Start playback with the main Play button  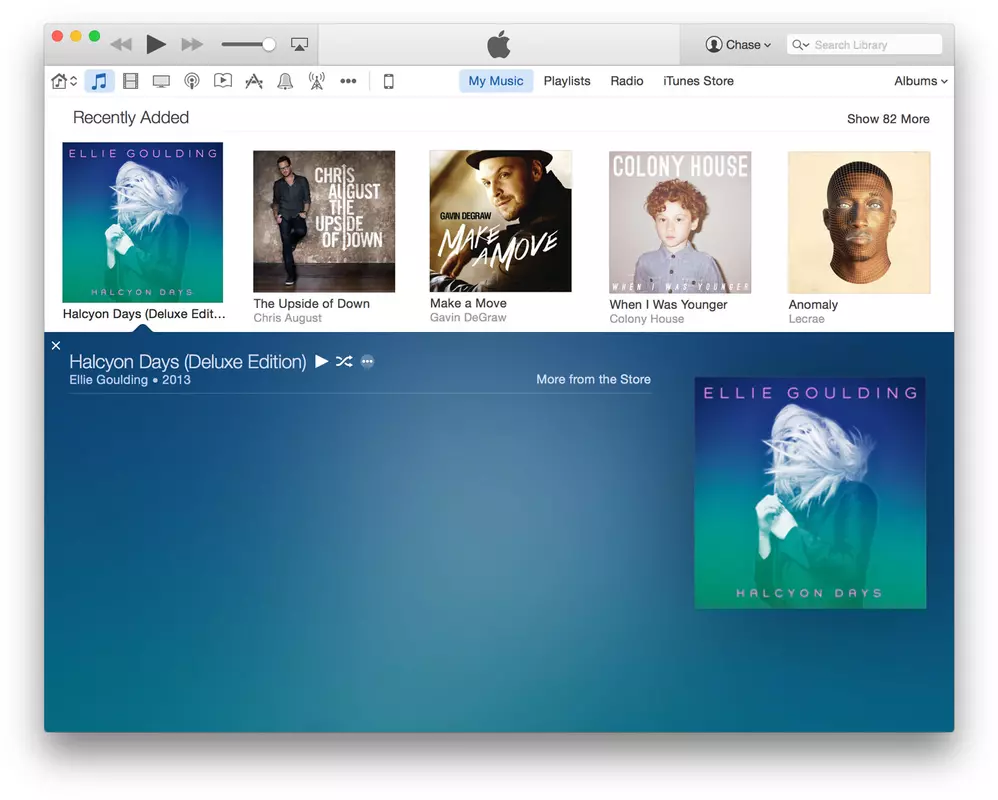(155, 45)
